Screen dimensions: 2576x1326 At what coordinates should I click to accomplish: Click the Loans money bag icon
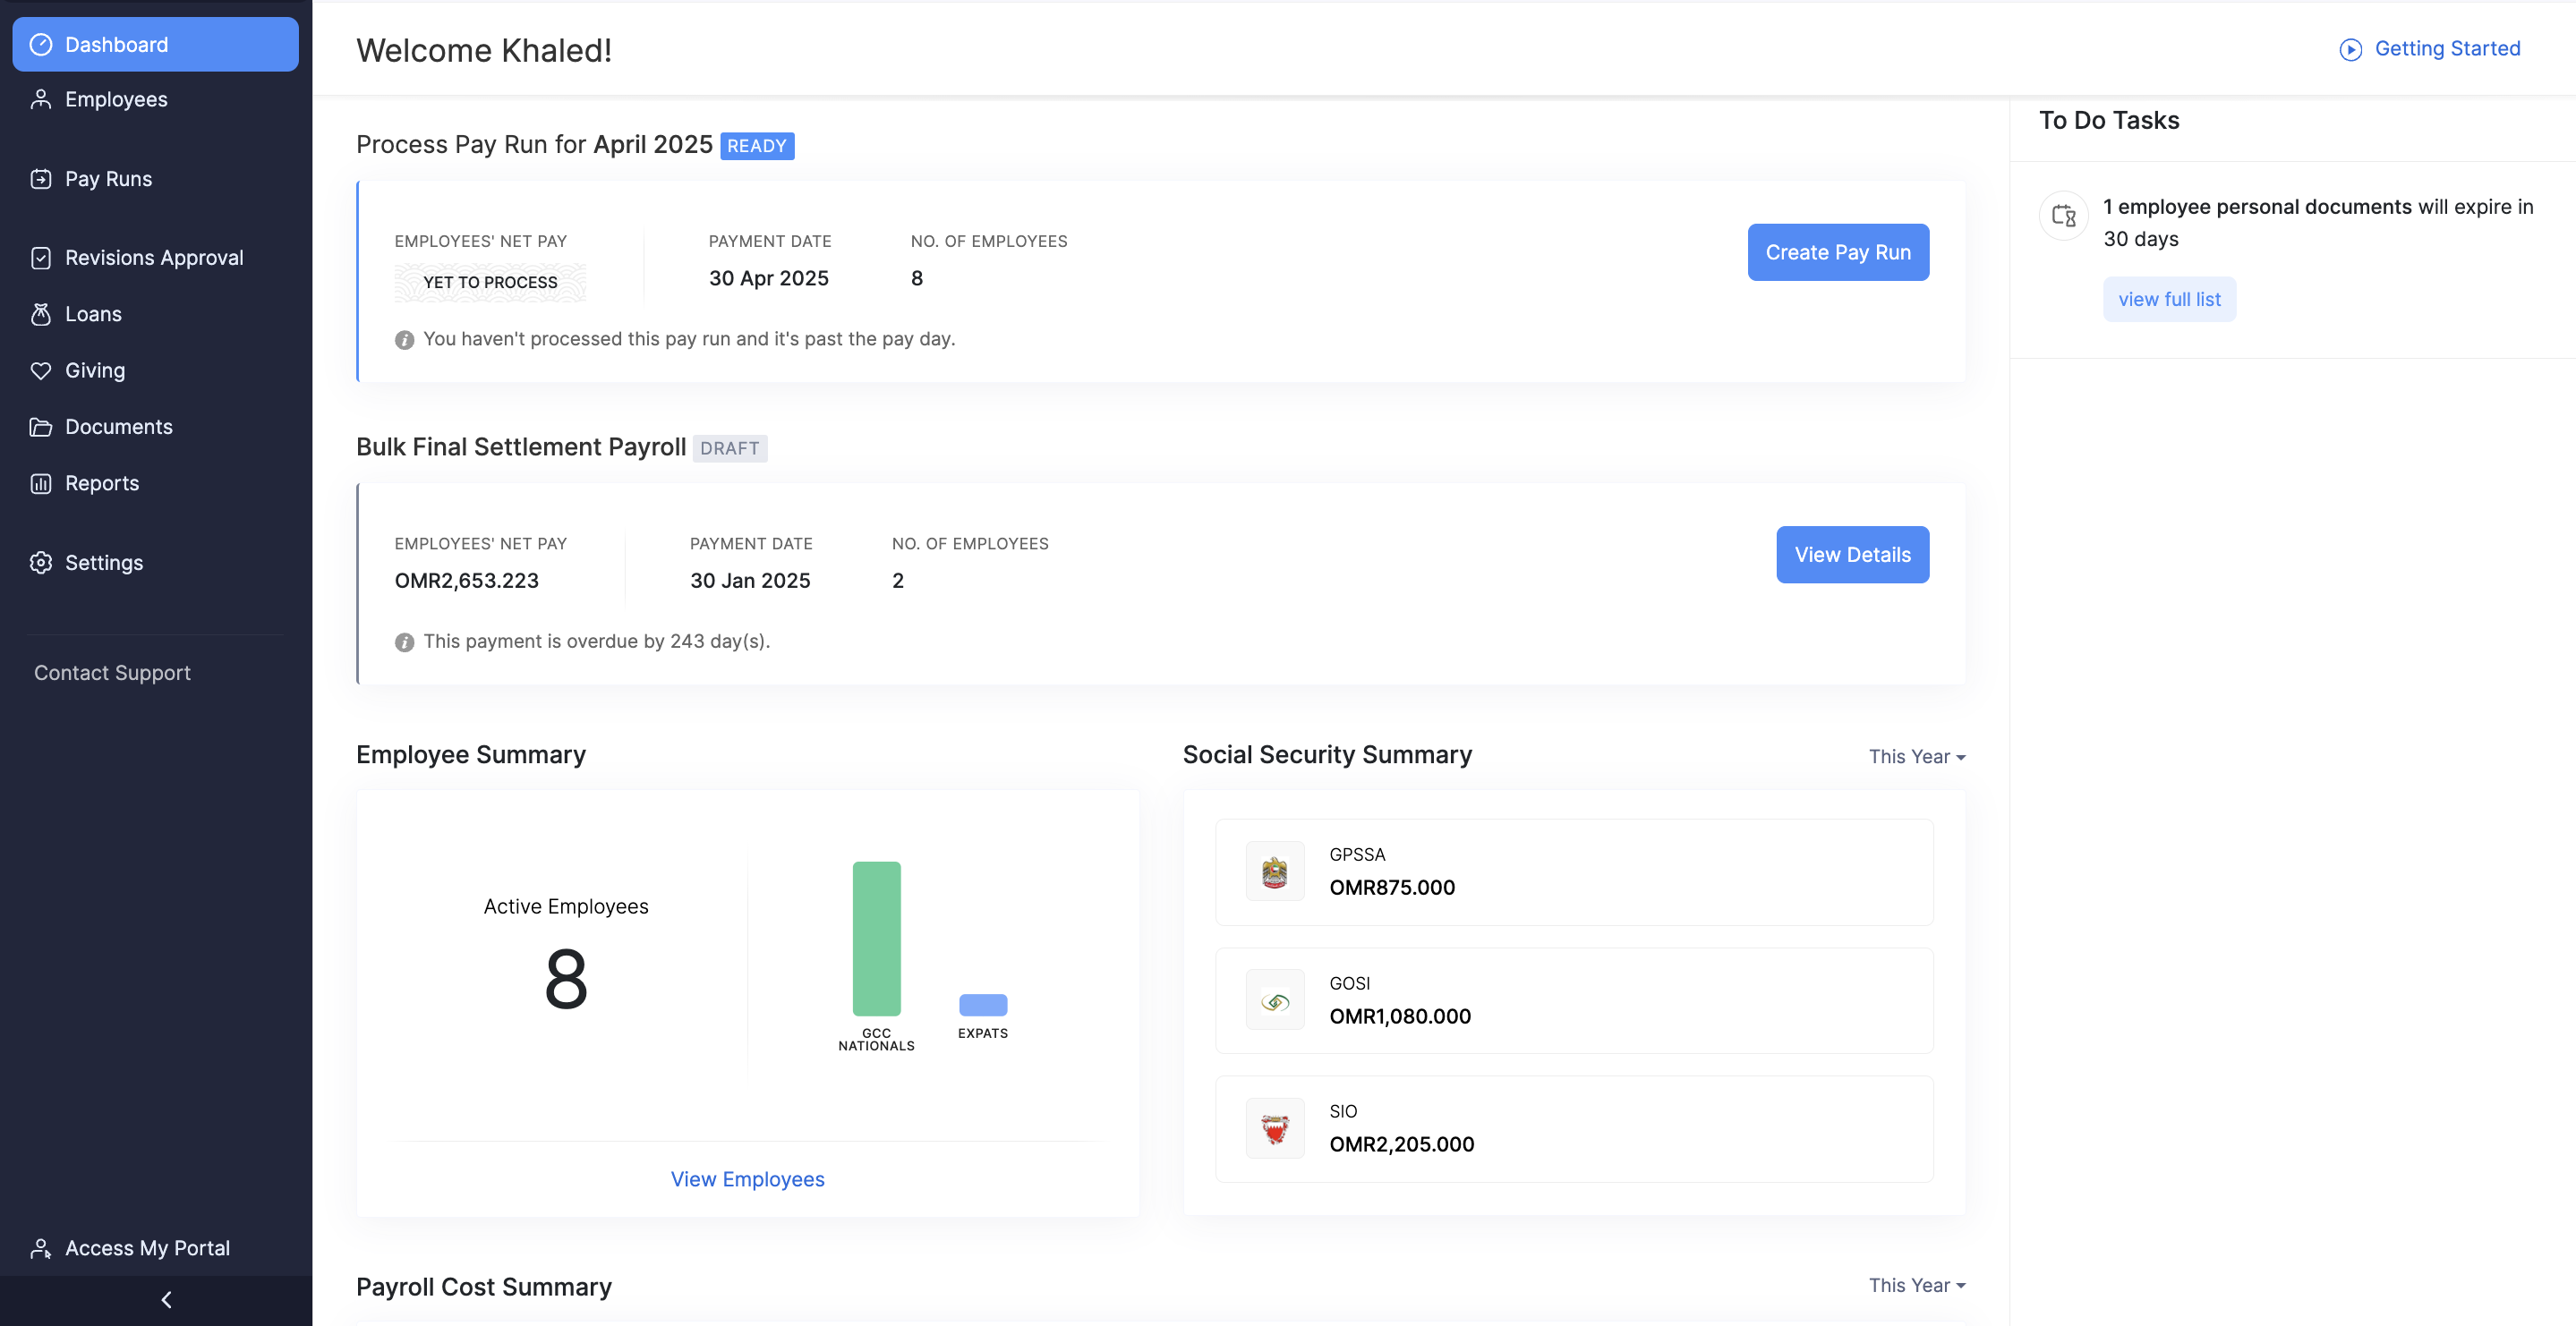coord(41,314)
